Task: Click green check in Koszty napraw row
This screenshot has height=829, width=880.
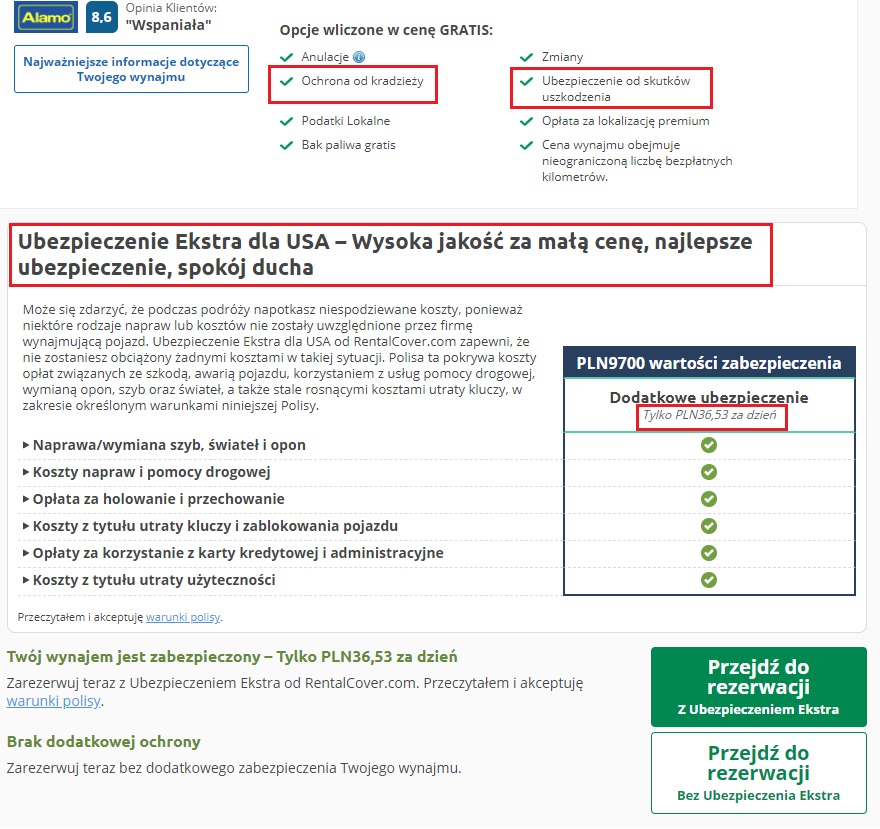Action: [x=709, y=472]
